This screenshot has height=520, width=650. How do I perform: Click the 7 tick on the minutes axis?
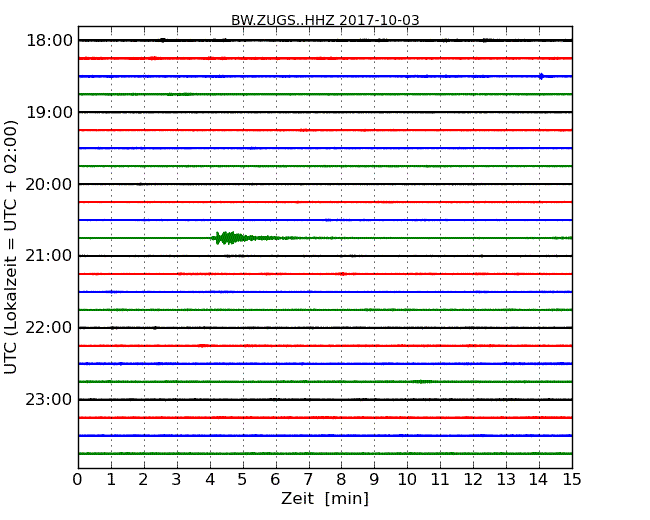coord(308,480)
